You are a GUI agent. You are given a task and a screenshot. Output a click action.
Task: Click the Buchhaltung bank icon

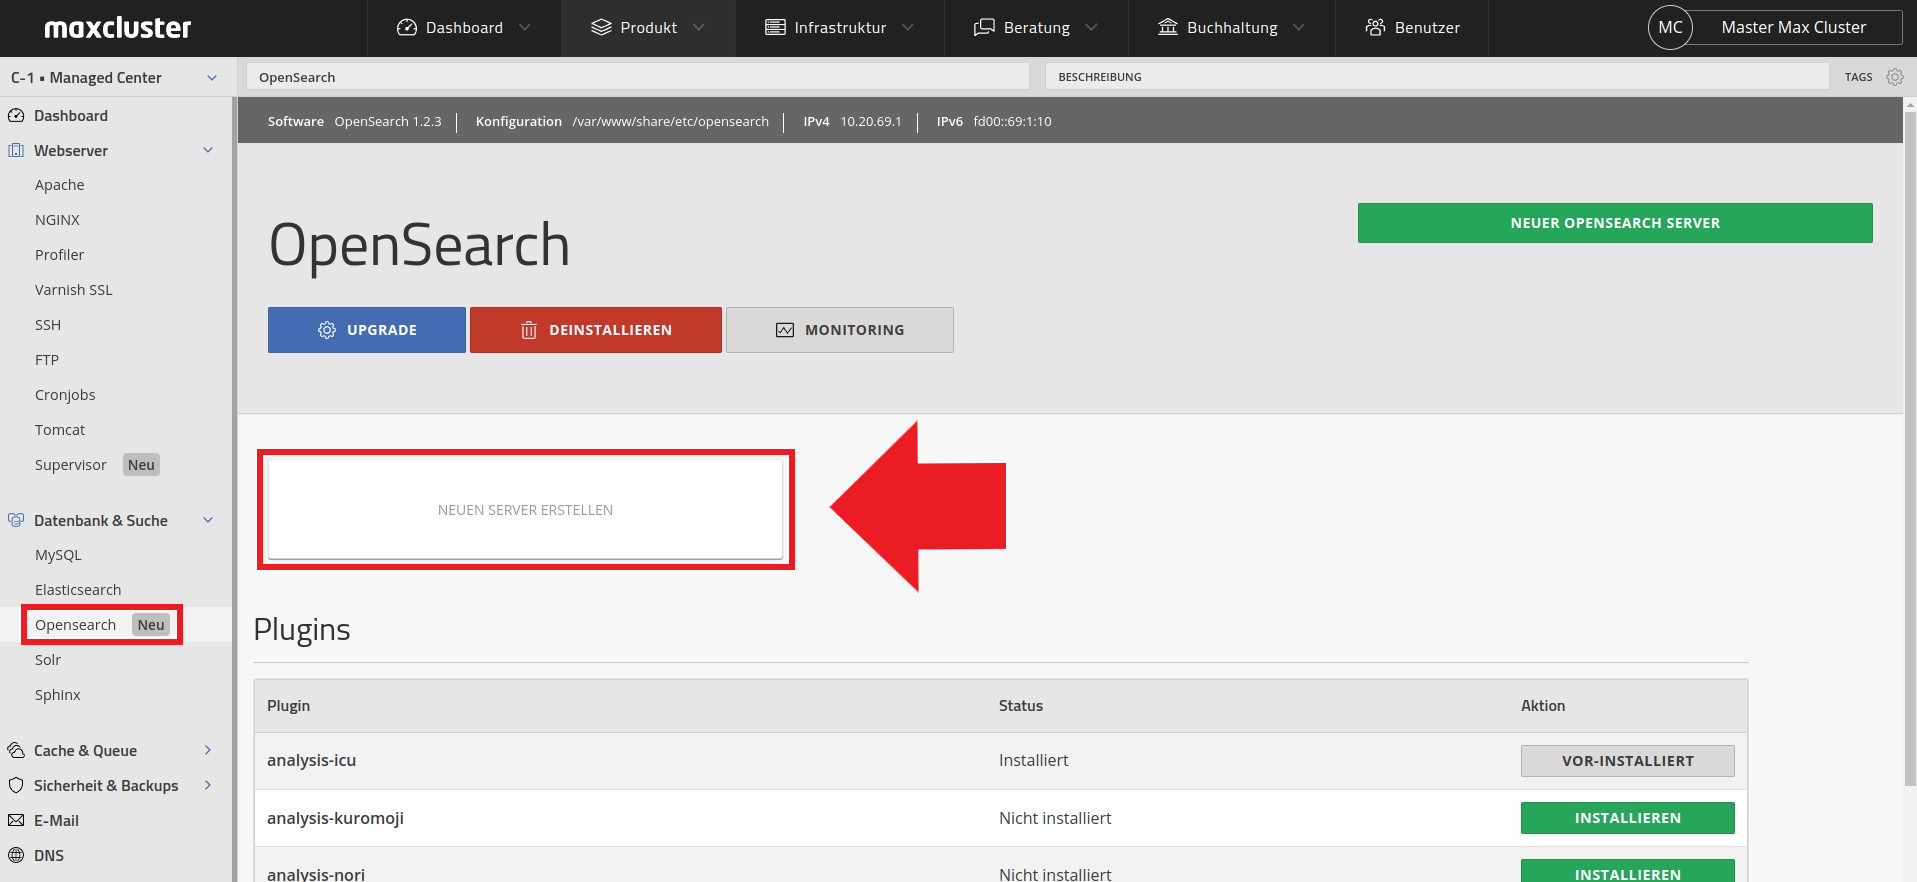[1168, 27]
